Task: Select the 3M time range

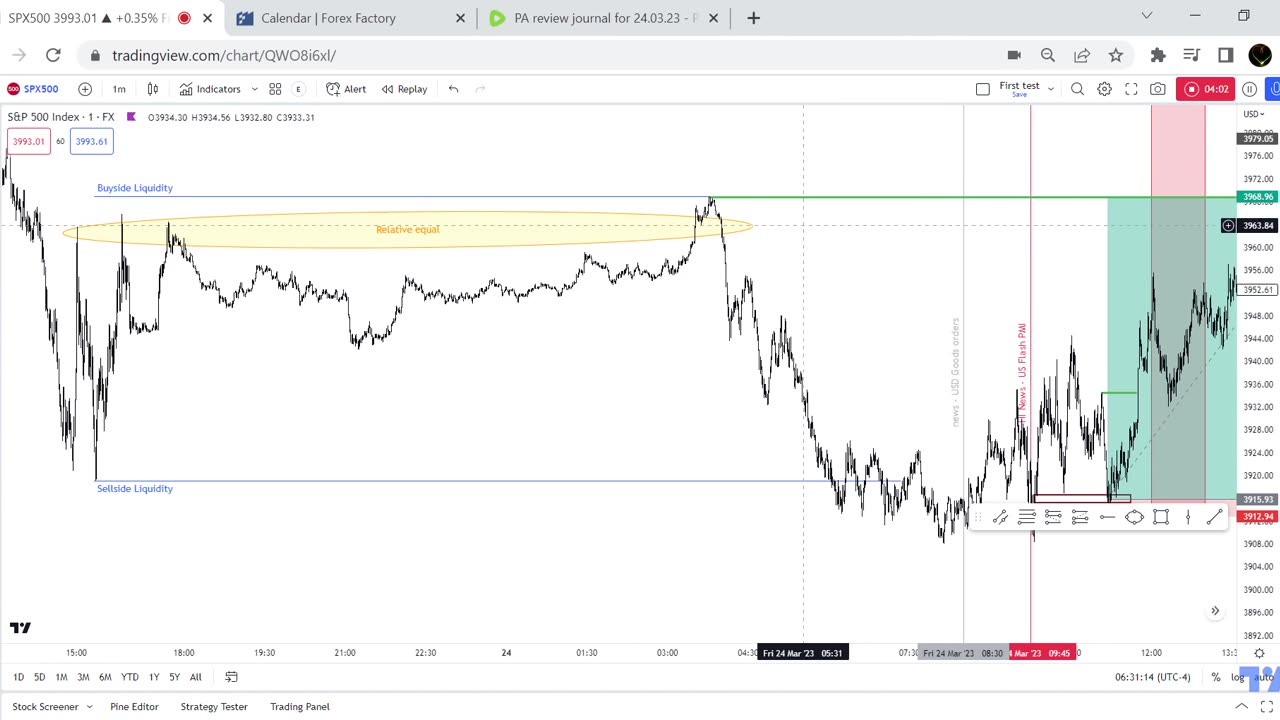Action: (x=83, y=677)
